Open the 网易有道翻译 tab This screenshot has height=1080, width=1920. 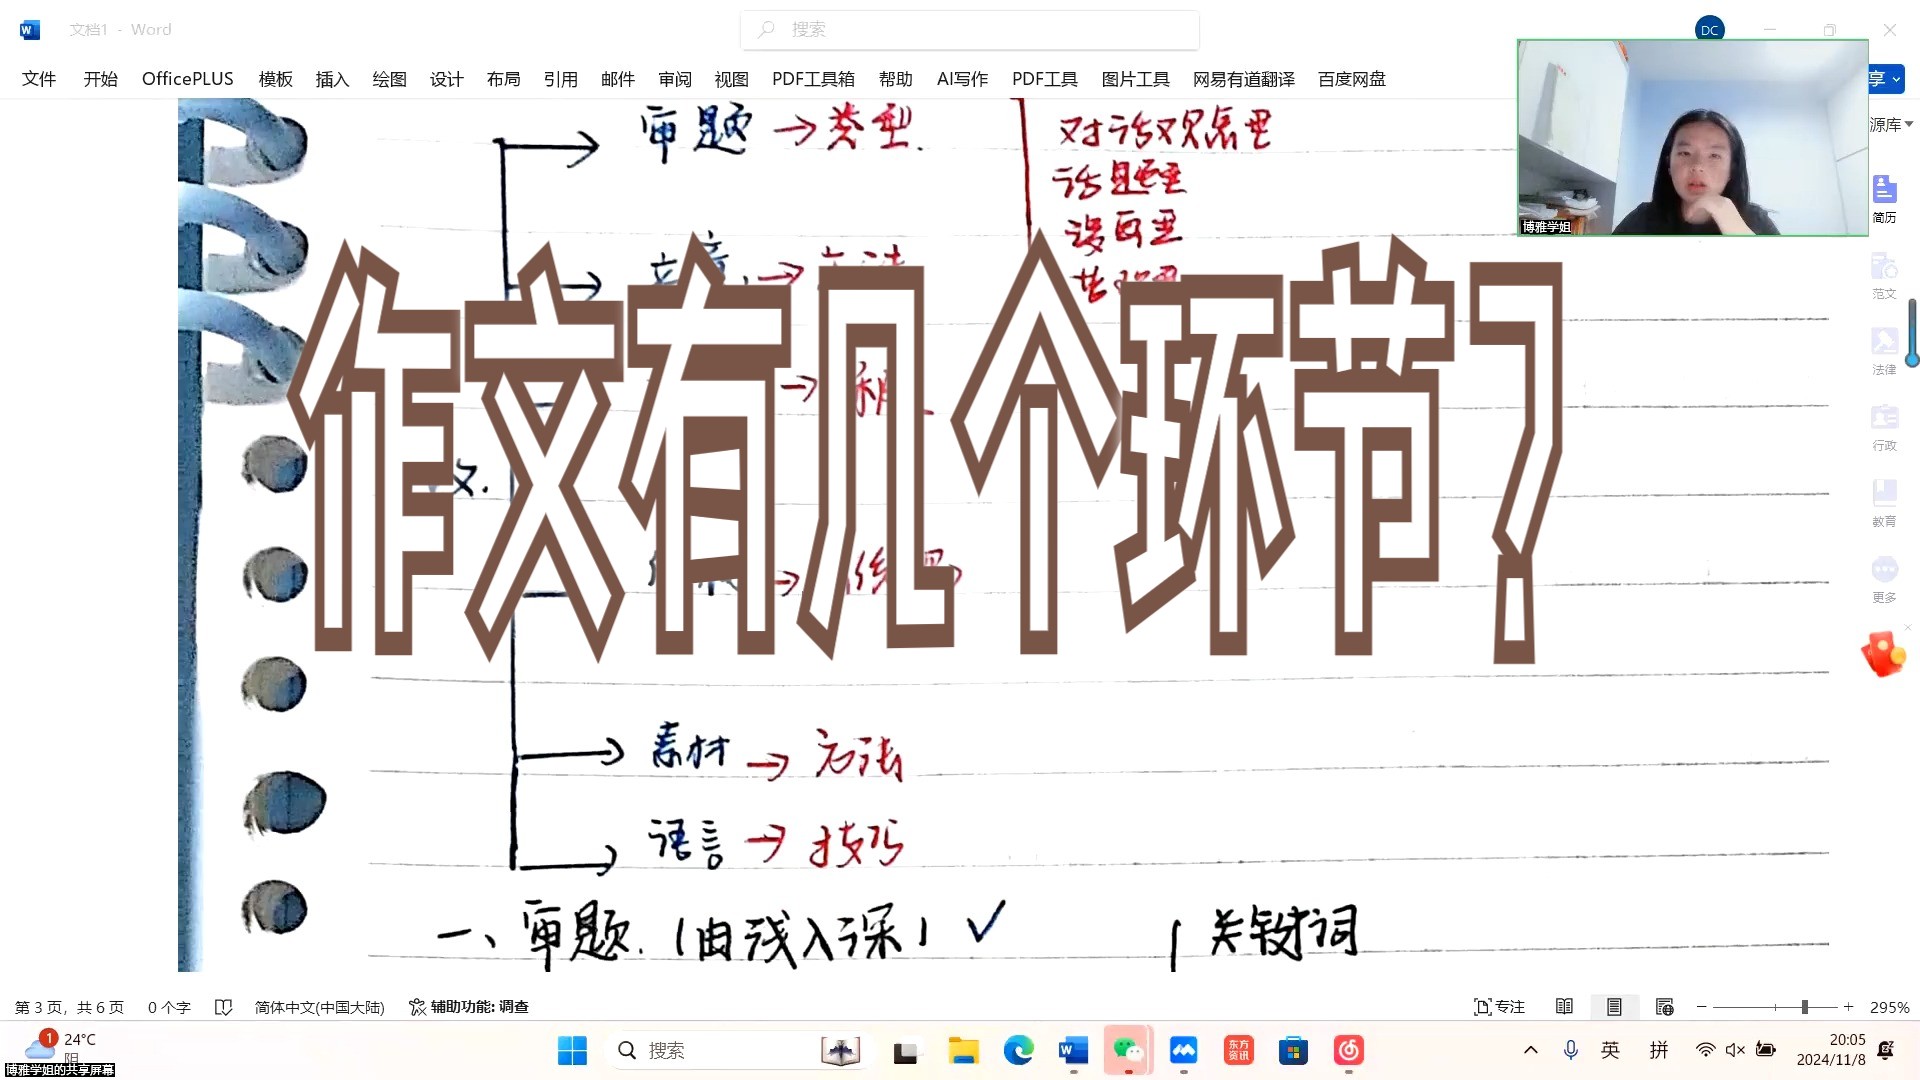[1243, 79]
